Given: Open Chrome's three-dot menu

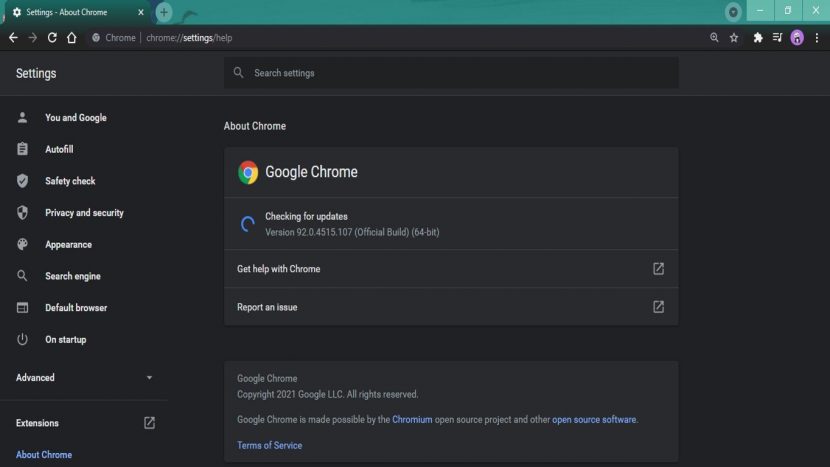Looking at the screenshot, I should [x=817, y=38].
